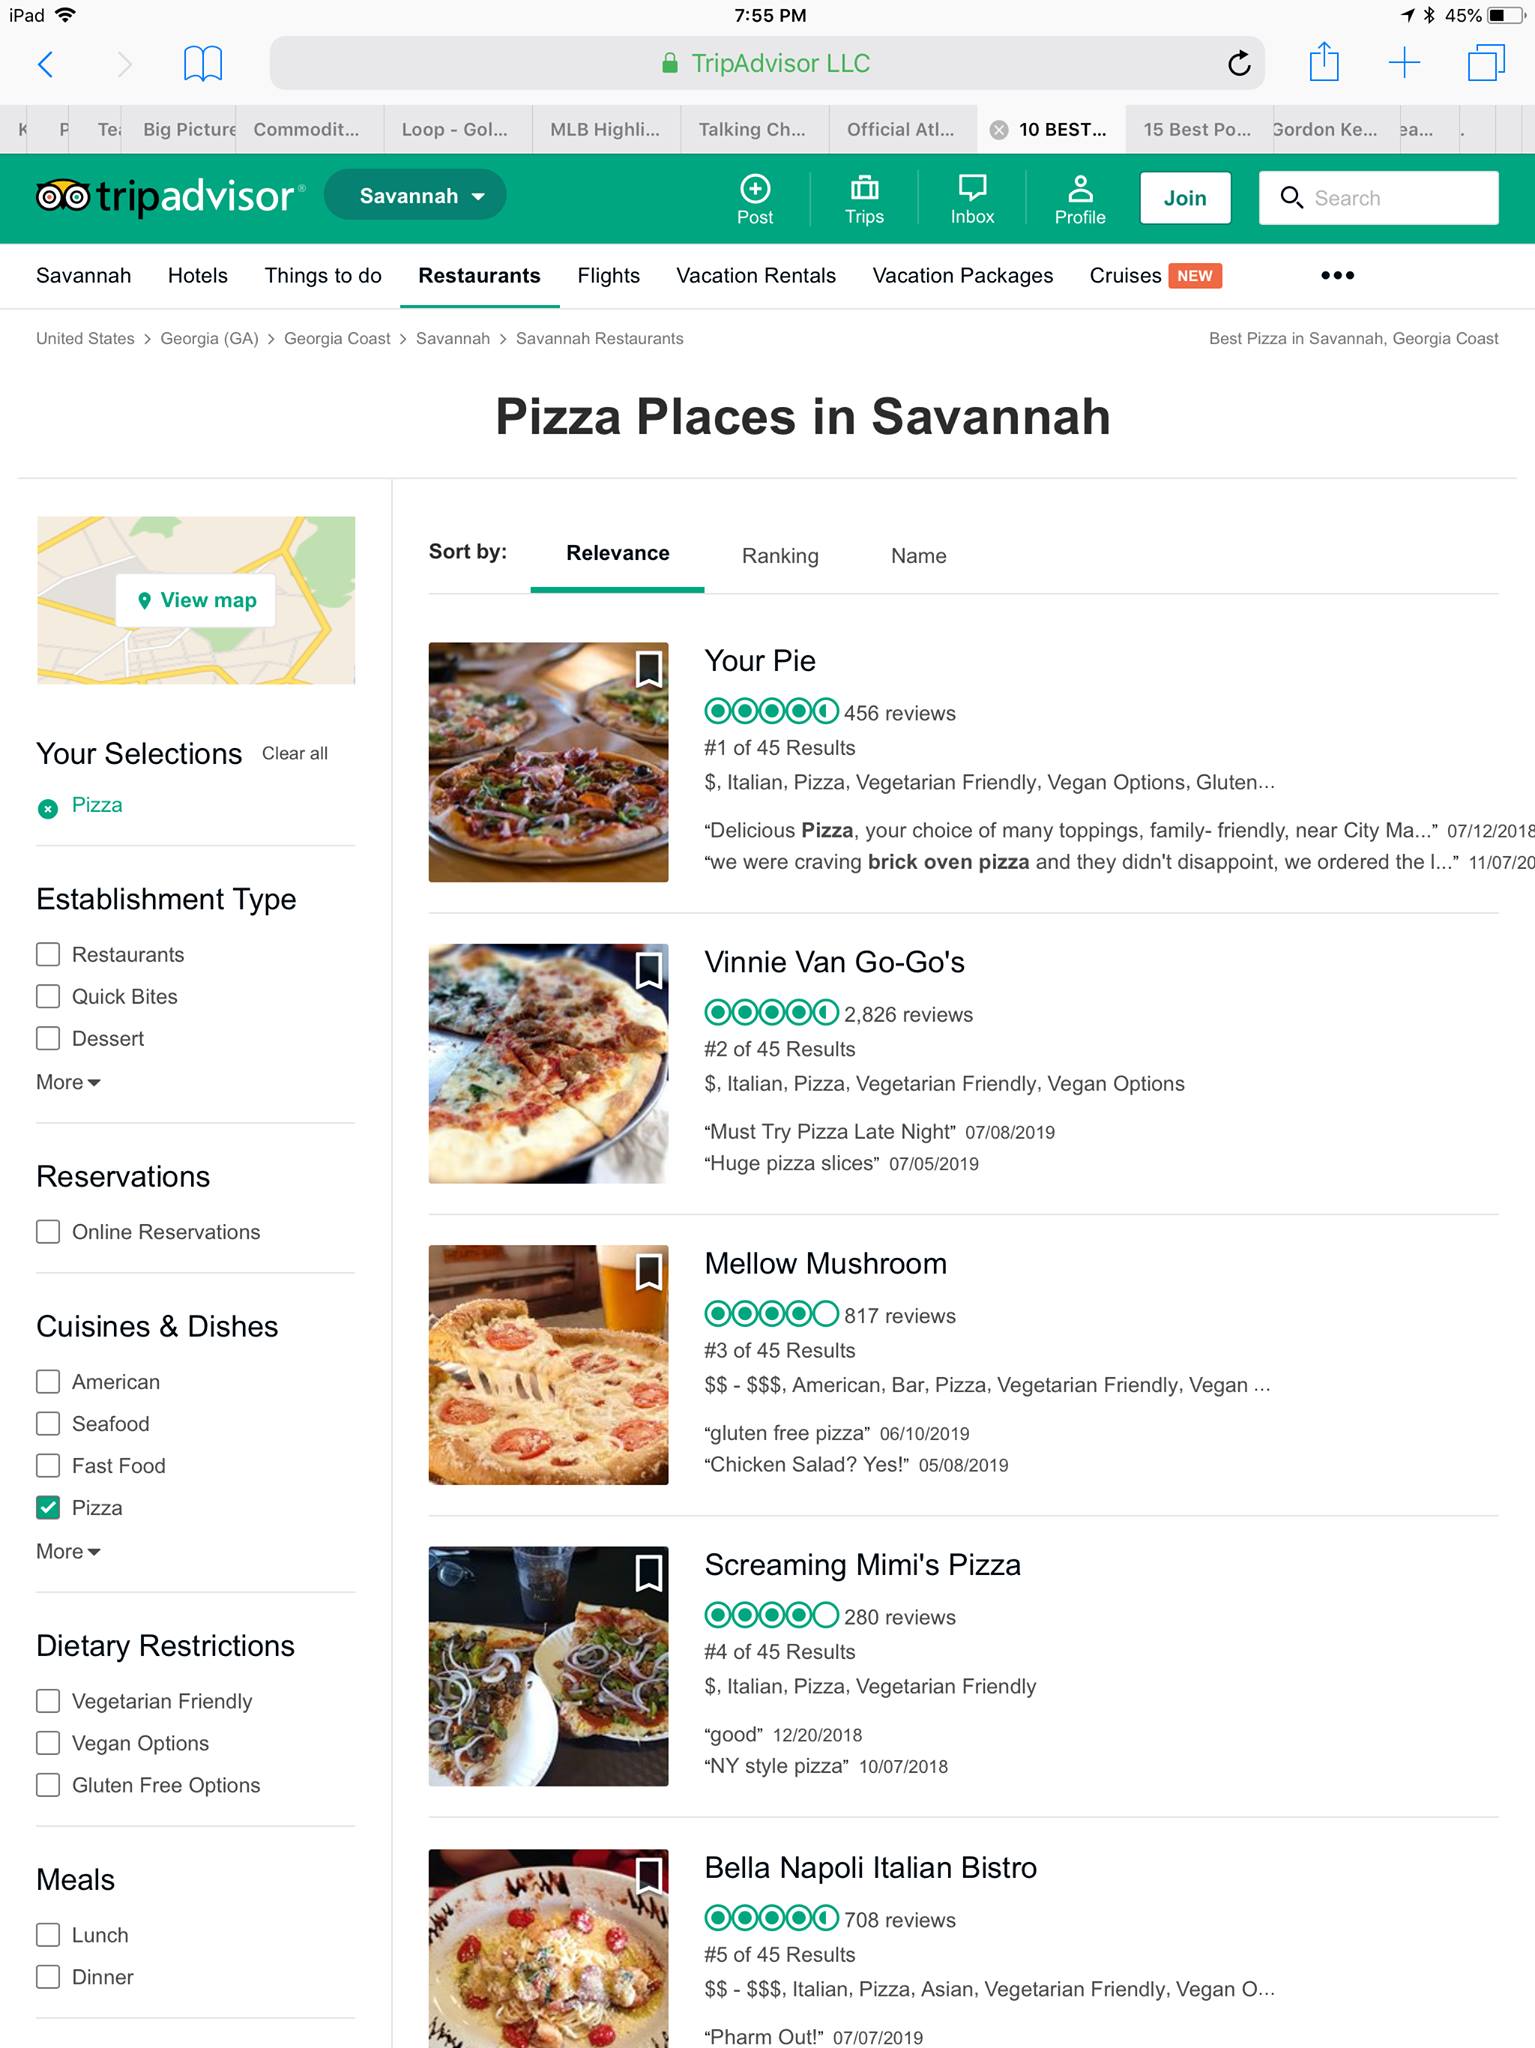Switch to Hotels navigation tab
This screenshot has width=1535, height=2048.
pyautogui.click(x=198, y=275)
